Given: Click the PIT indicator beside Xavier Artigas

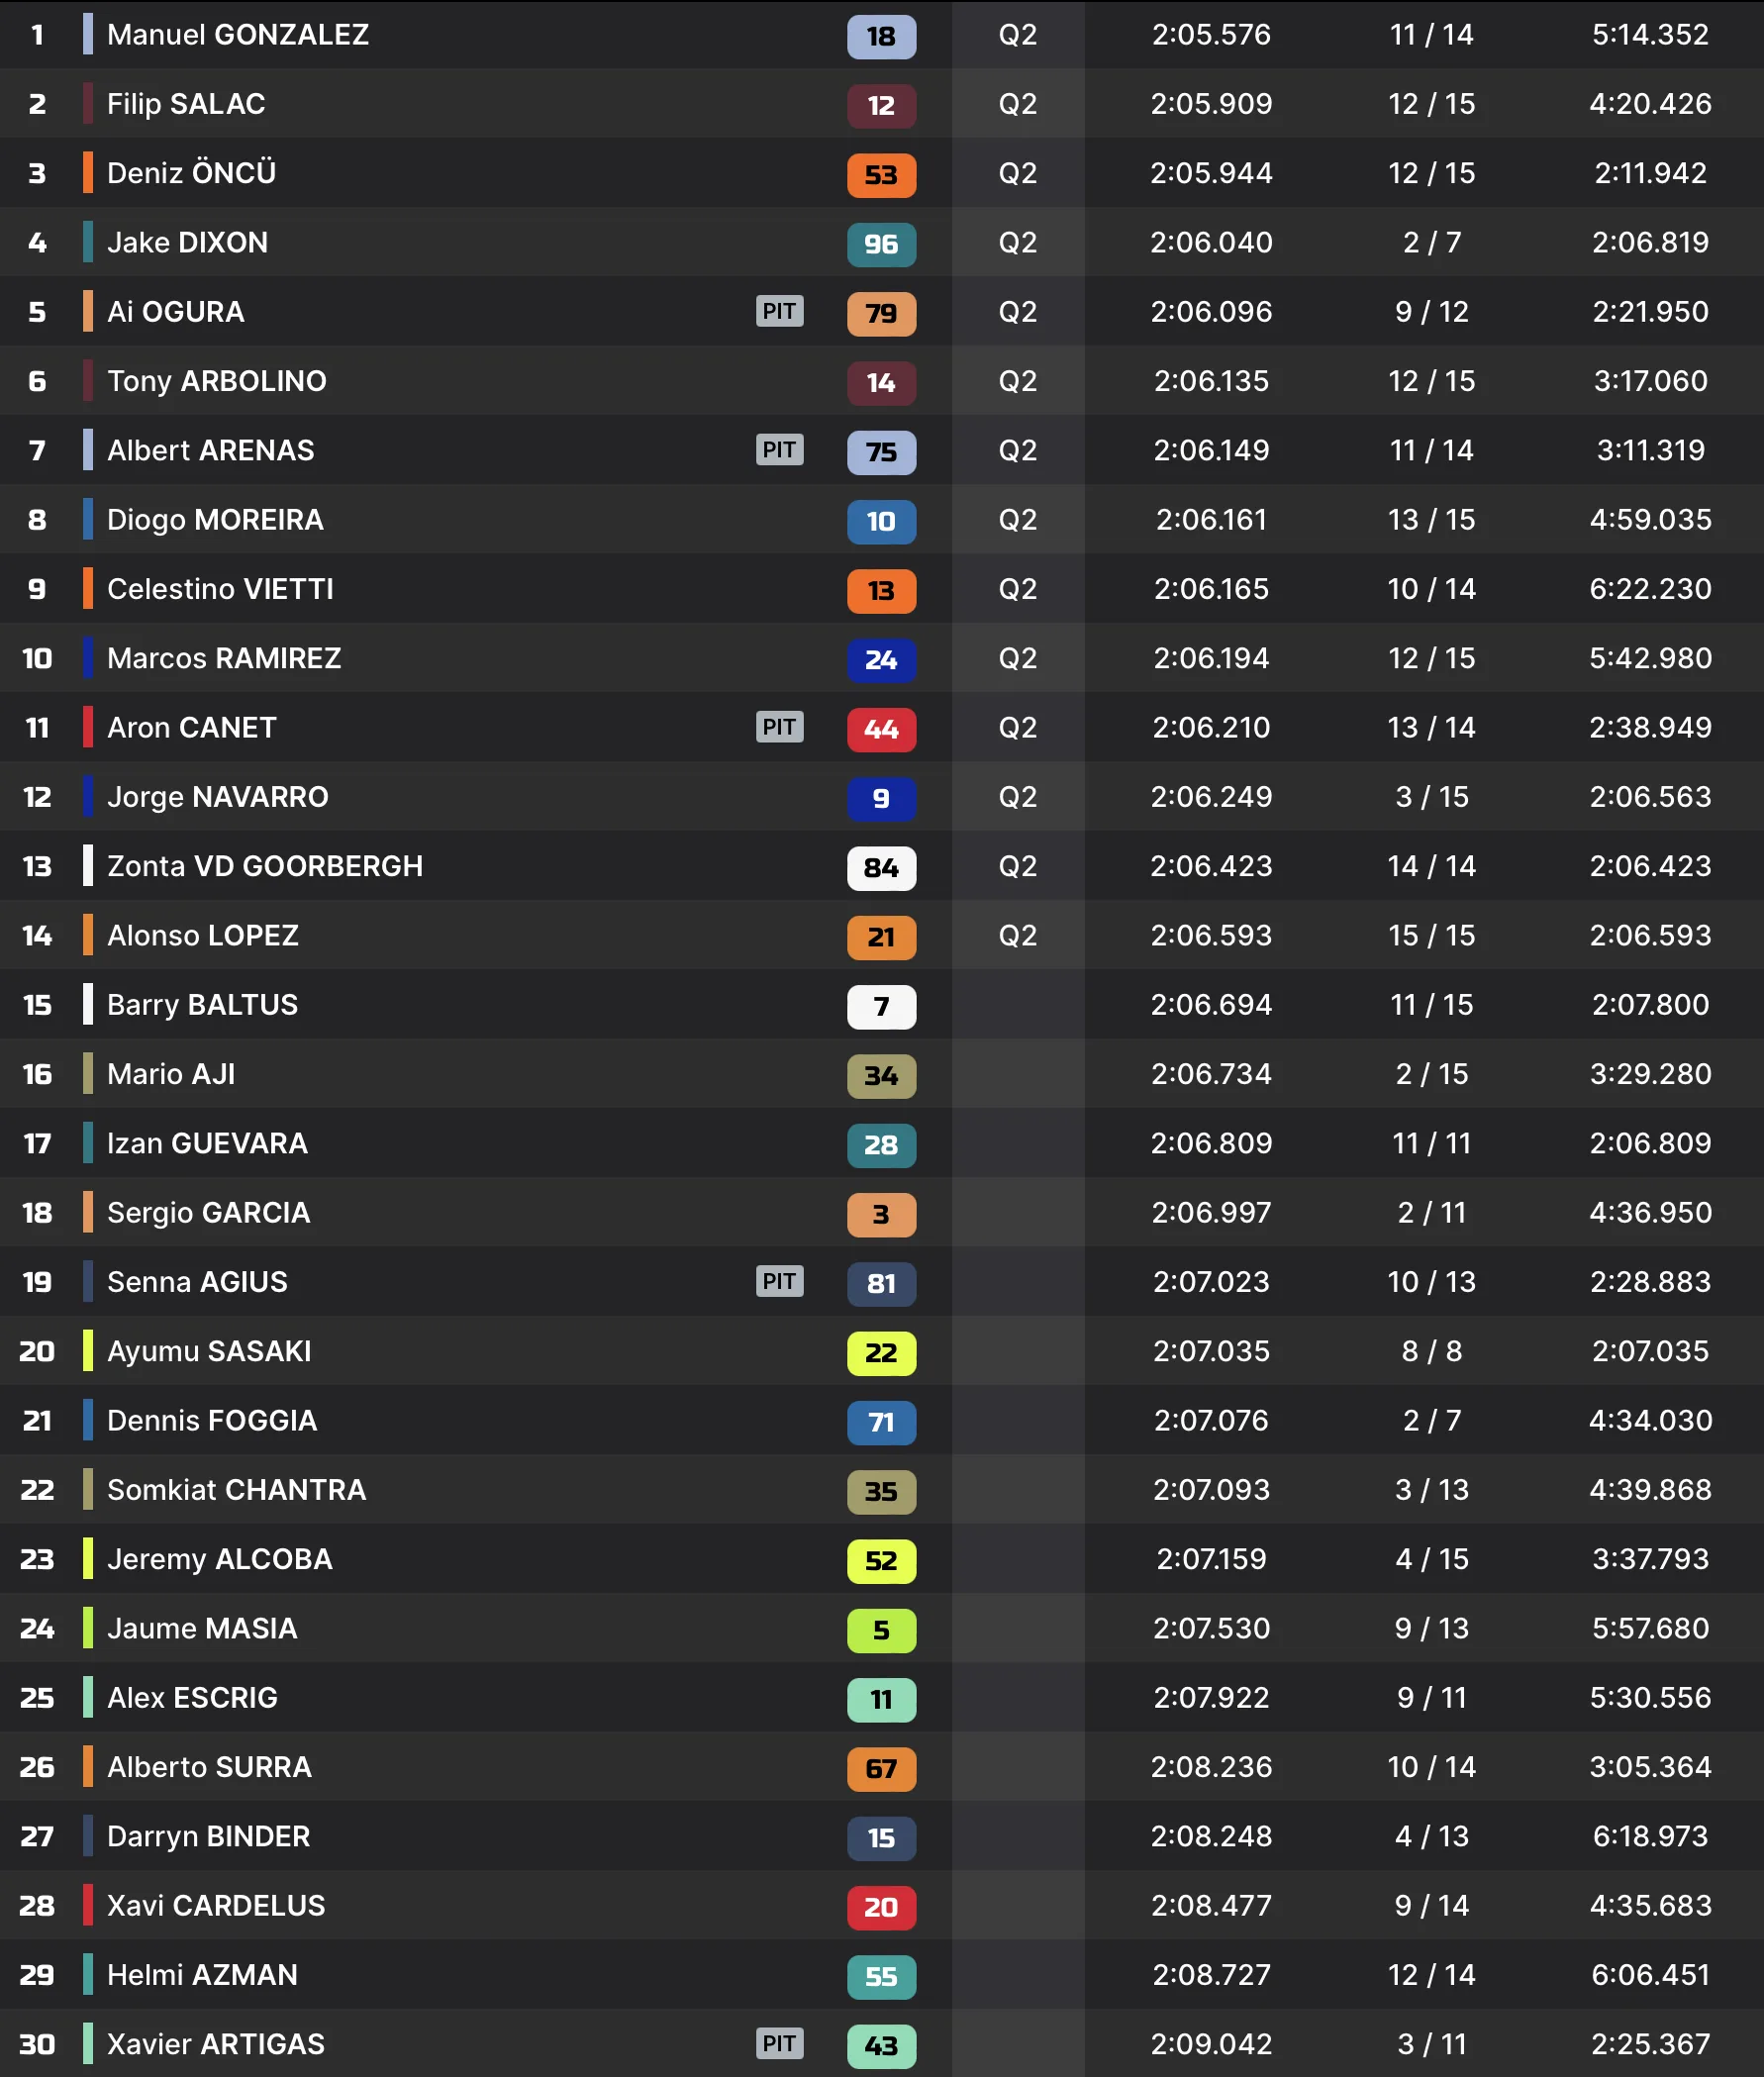Looking at the screenshot, I should tap(779, 2043).
